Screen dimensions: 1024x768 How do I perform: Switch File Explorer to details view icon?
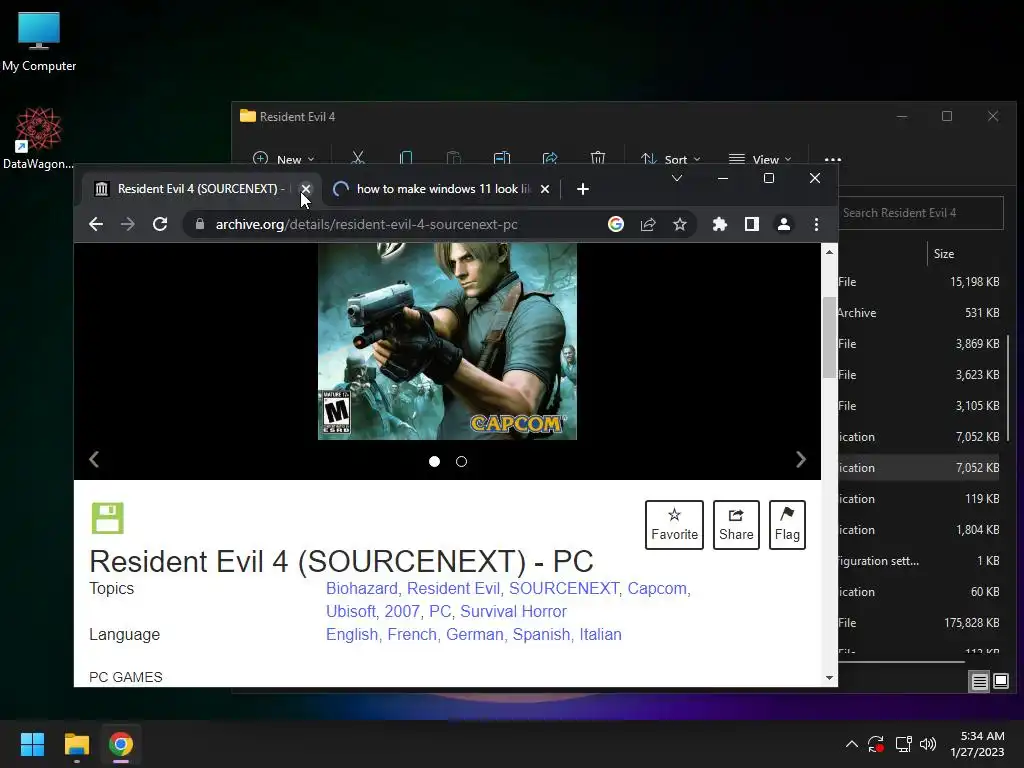click(x=980, y=682)
